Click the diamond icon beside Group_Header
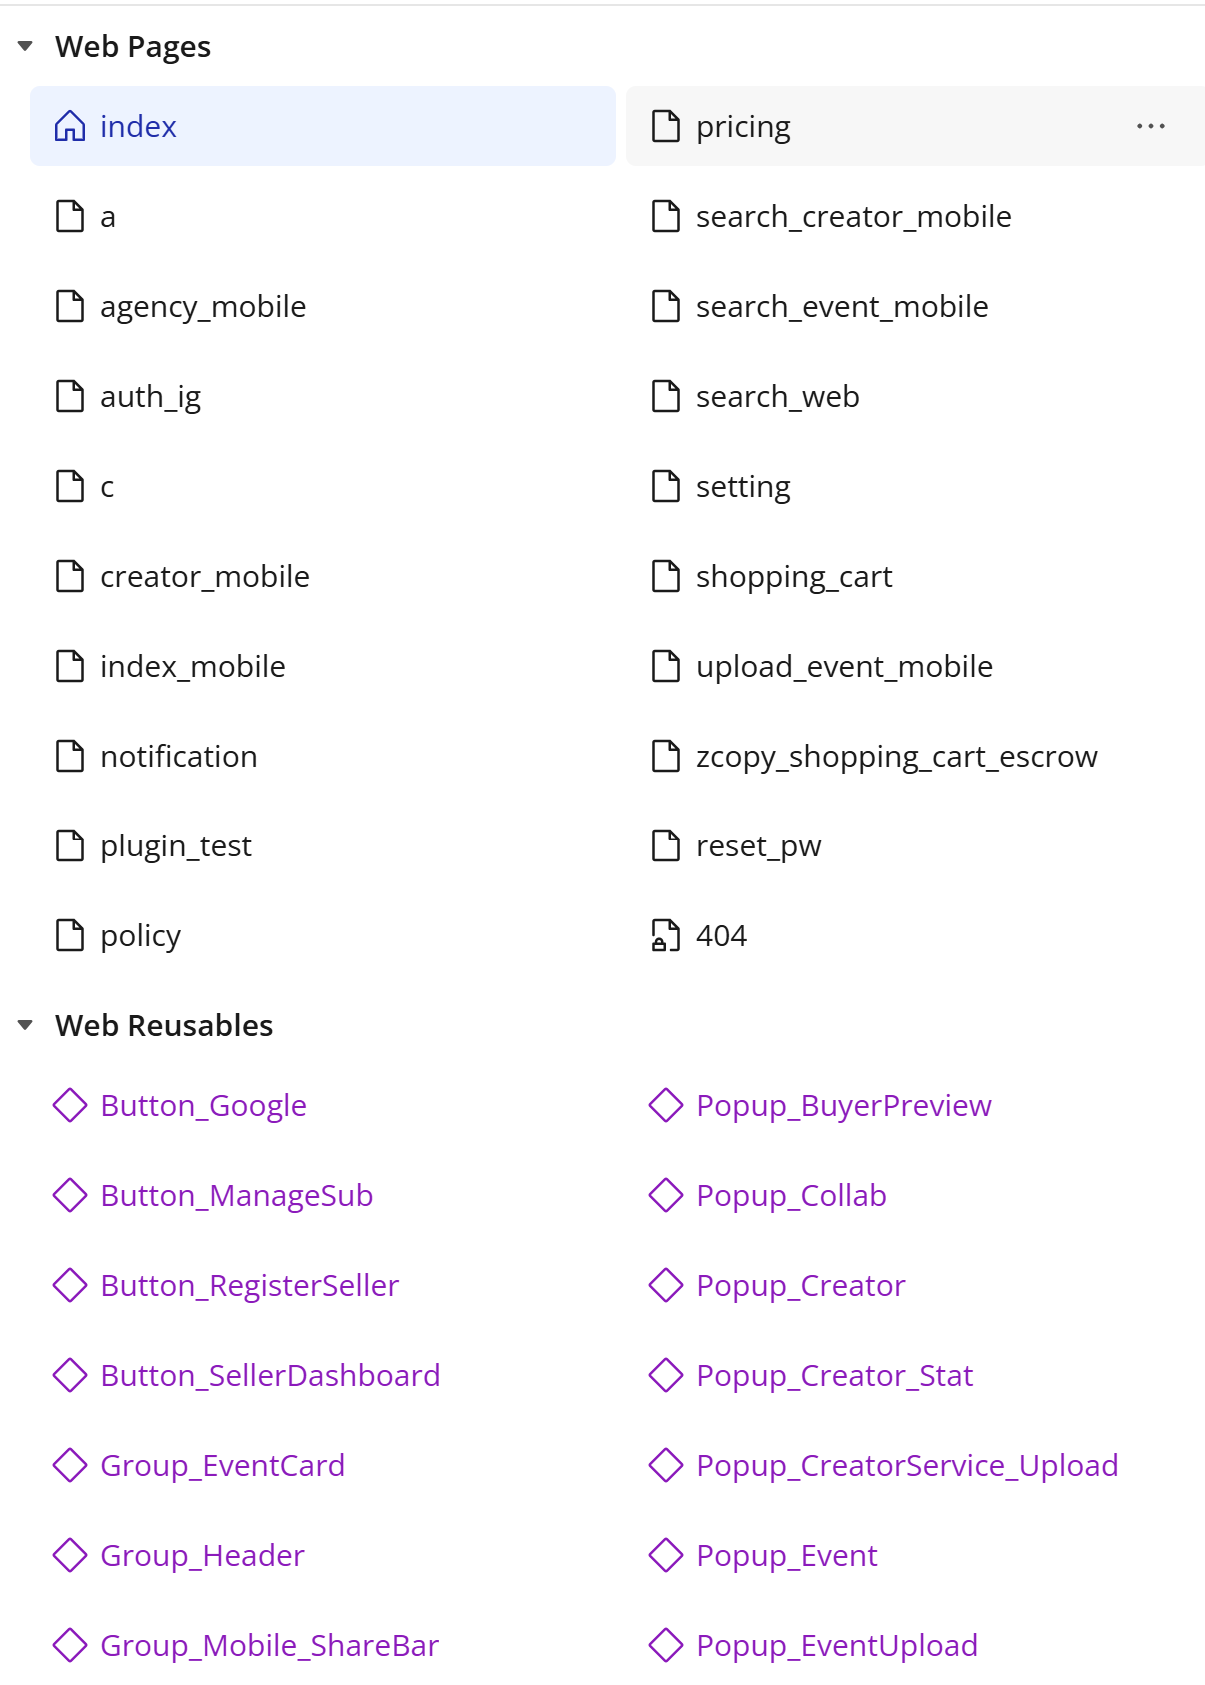1205x1685 pixels. pyautogui.click(x=70, y=1556)
